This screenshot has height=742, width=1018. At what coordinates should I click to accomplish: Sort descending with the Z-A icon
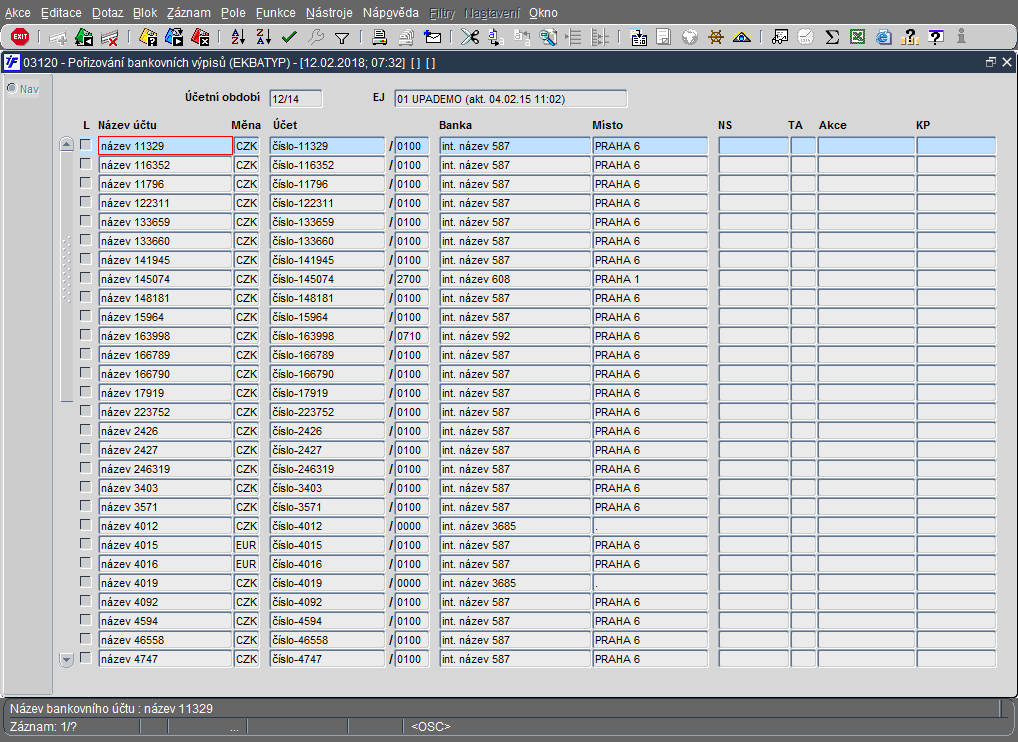point(263,37)
